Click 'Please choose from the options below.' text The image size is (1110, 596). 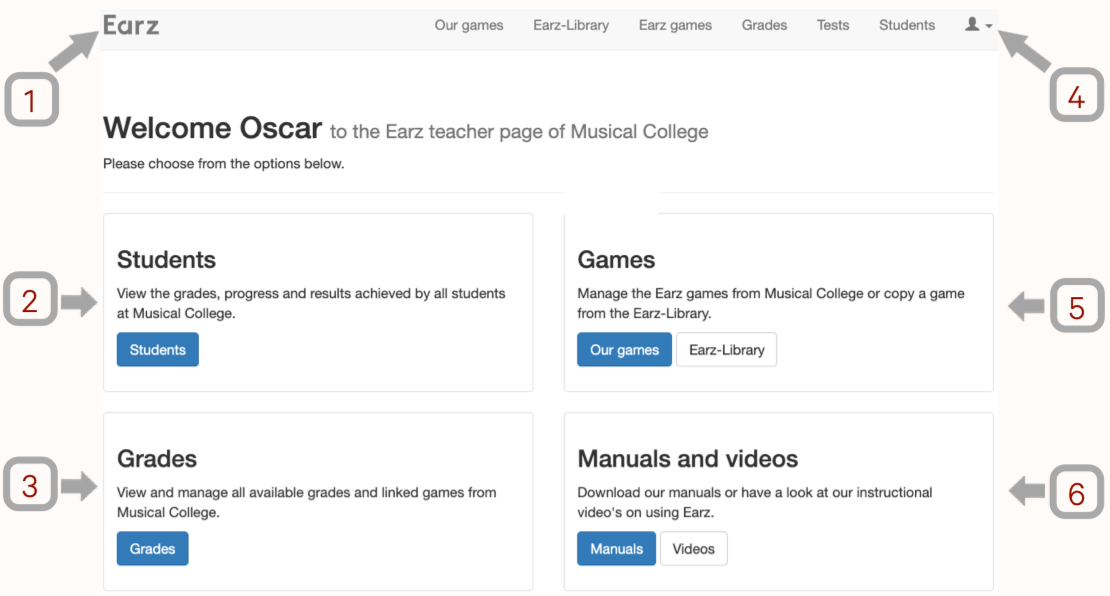tap(224, 164)
